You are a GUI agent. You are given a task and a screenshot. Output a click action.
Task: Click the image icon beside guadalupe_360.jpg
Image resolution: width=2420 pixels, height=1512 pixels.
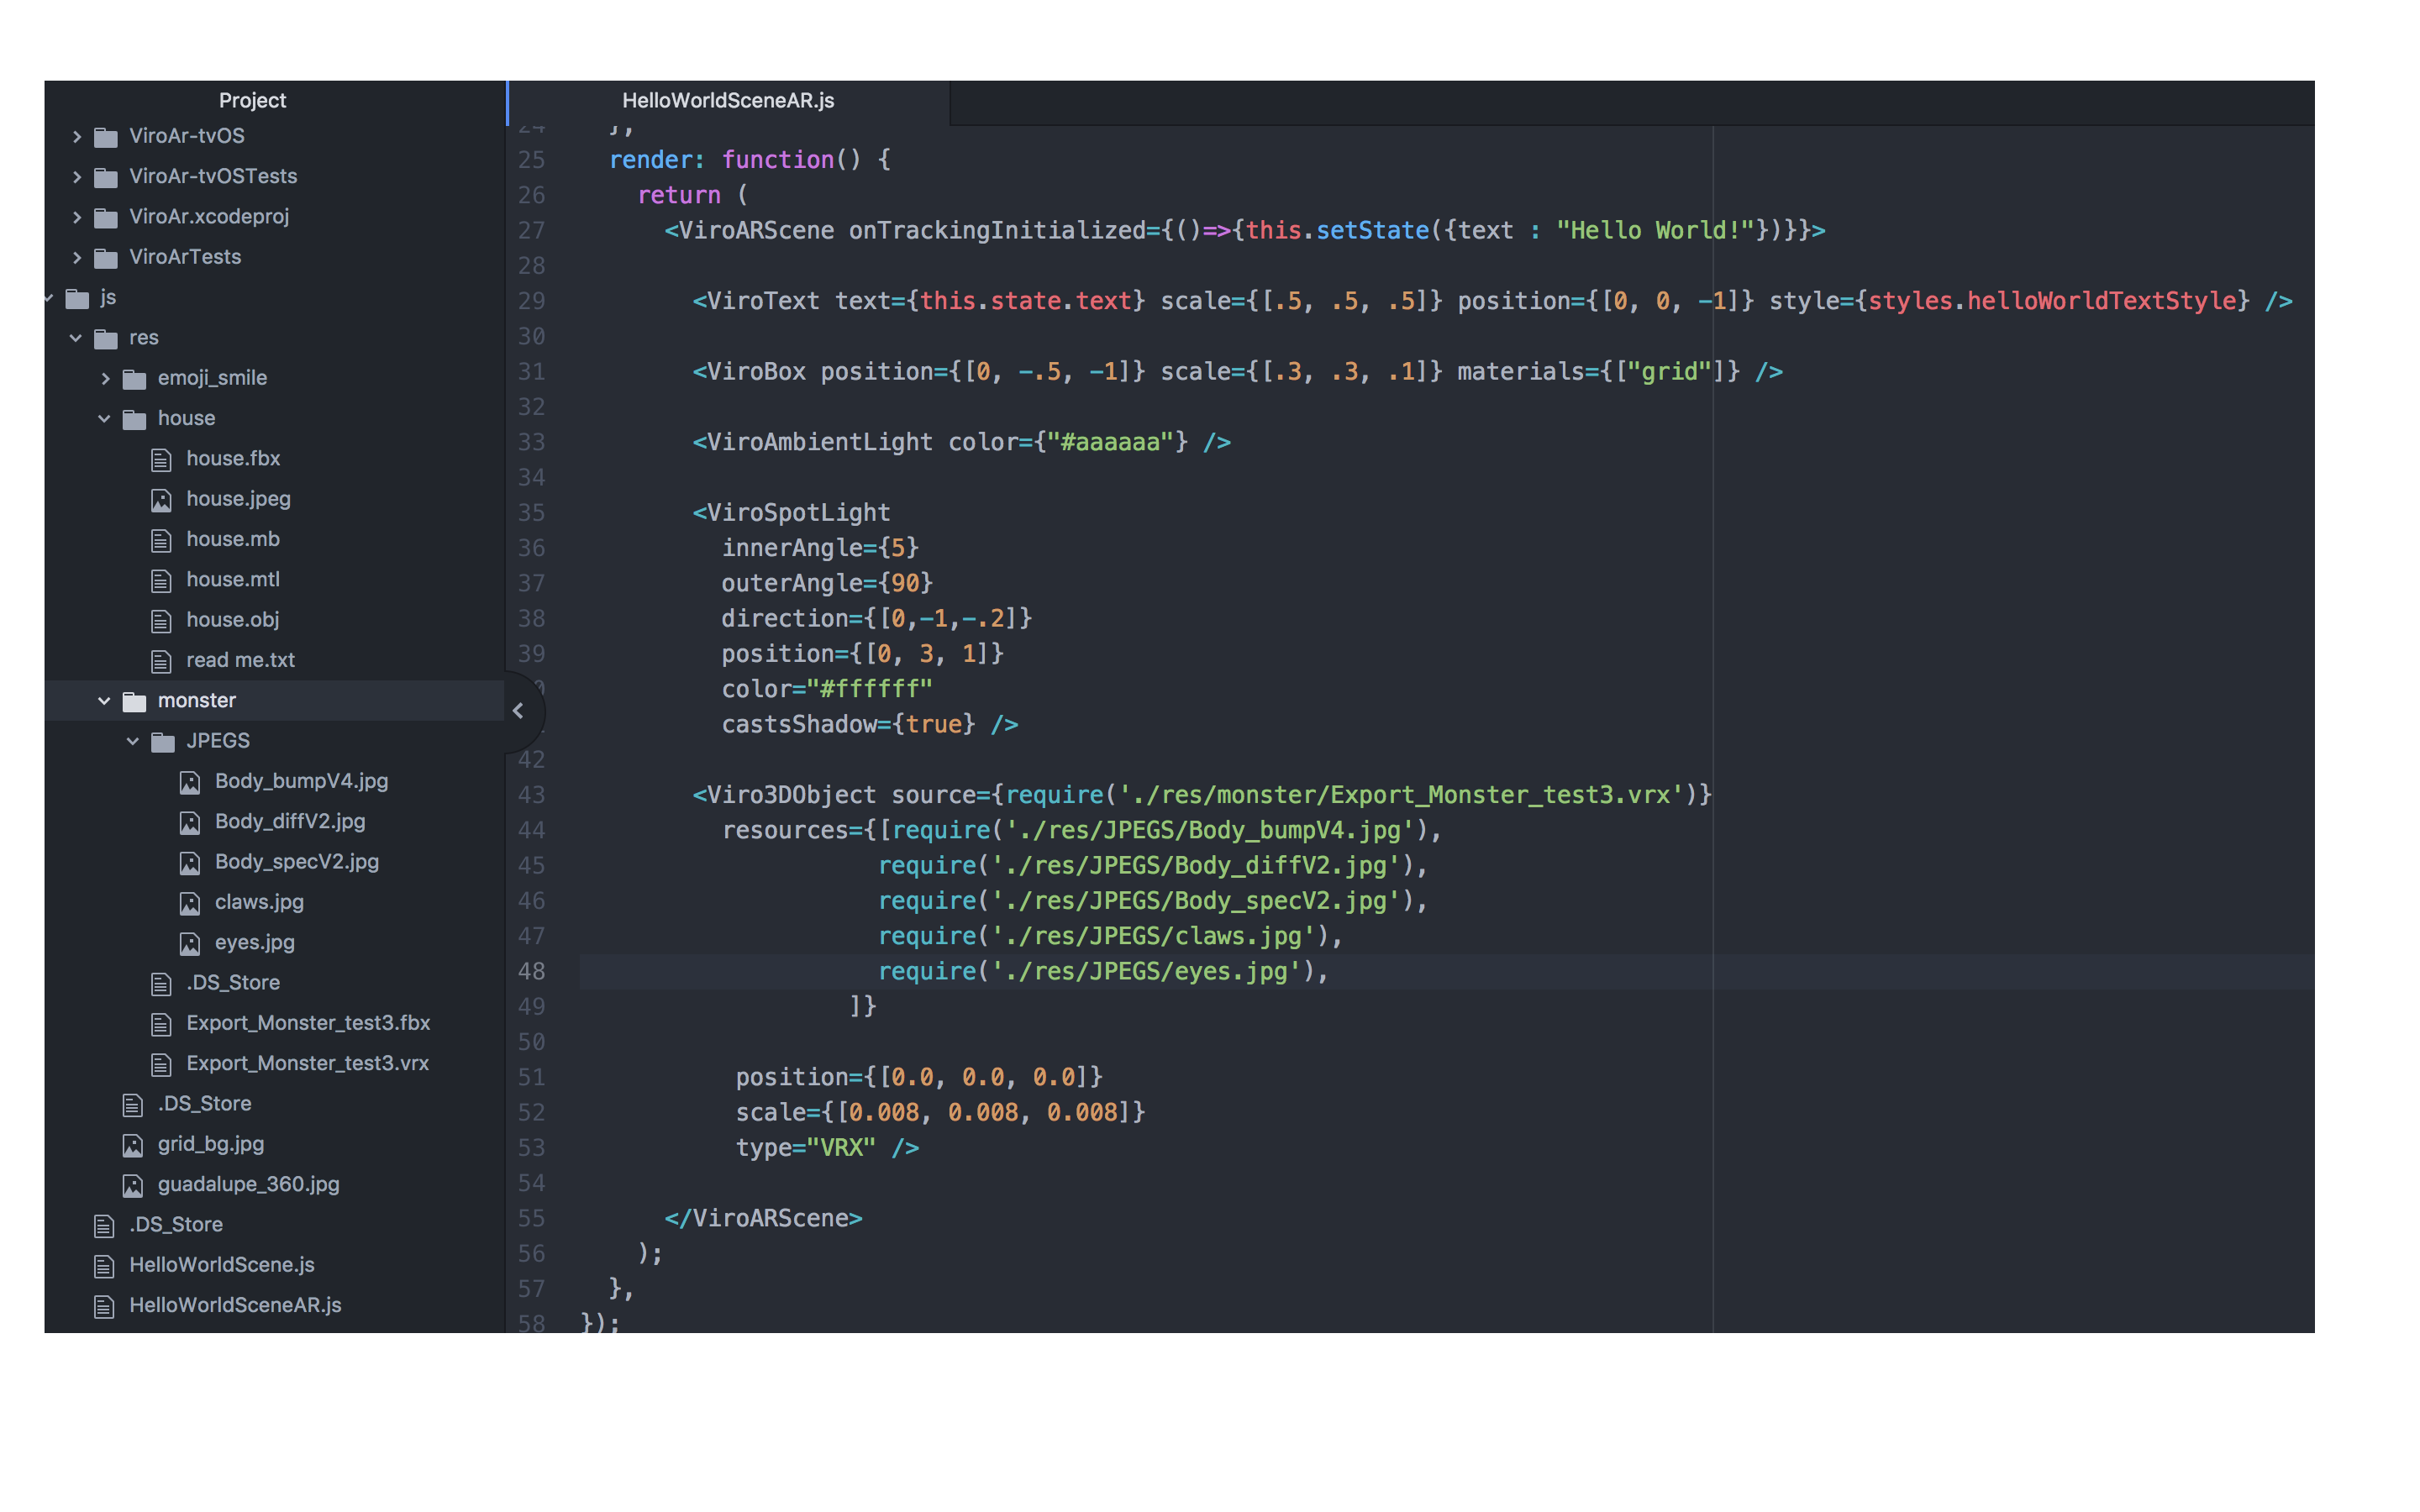point(134,1184)
